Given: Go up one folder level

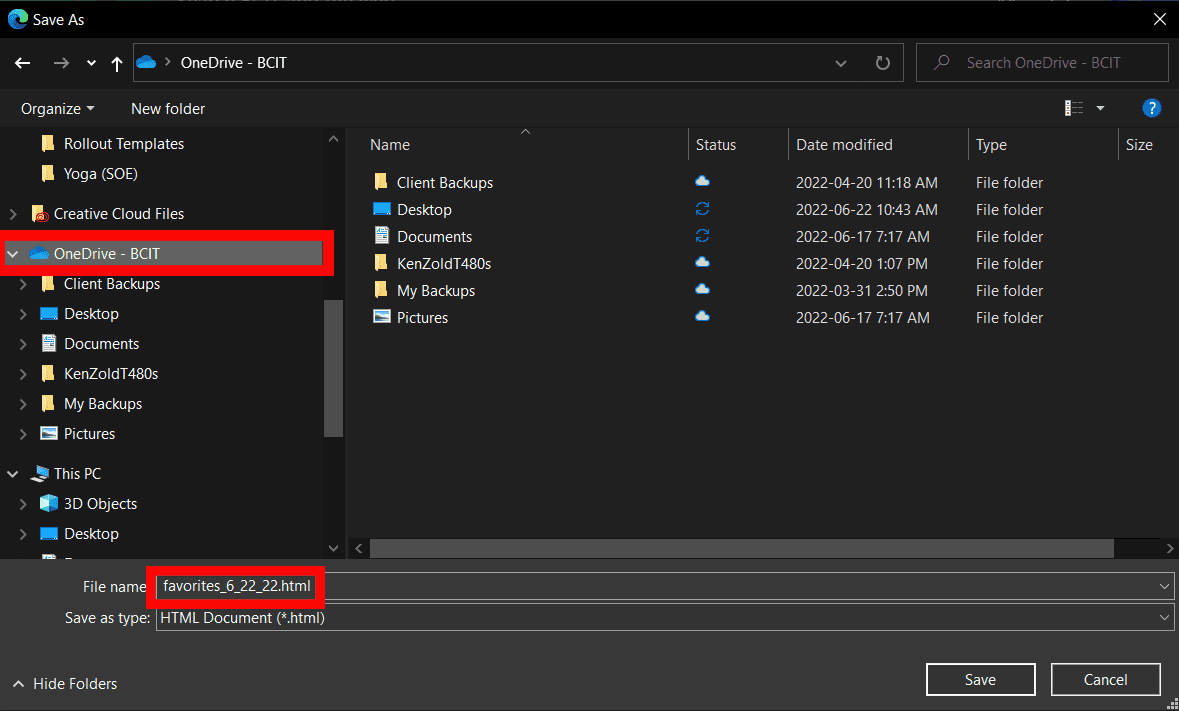Looking at the screenshot, I should 117,63.
